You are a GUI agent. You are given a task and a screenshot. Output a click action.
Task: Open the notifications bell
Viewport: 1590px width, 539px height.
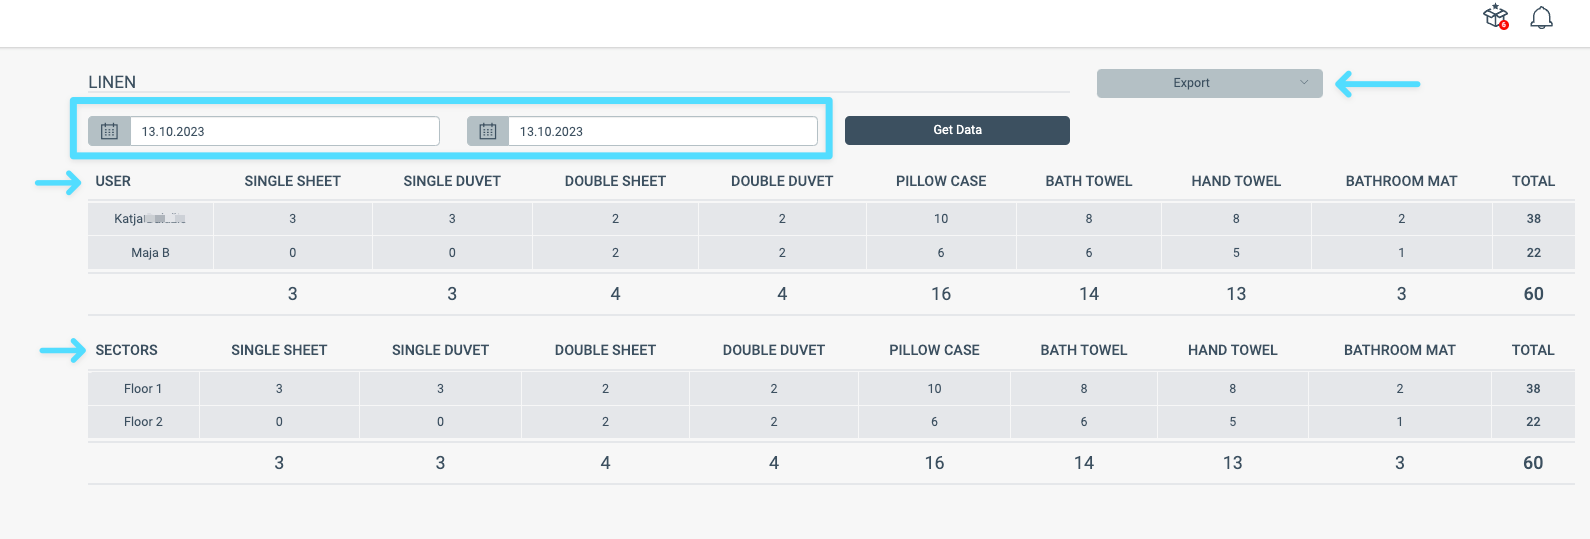[1542, 18]
